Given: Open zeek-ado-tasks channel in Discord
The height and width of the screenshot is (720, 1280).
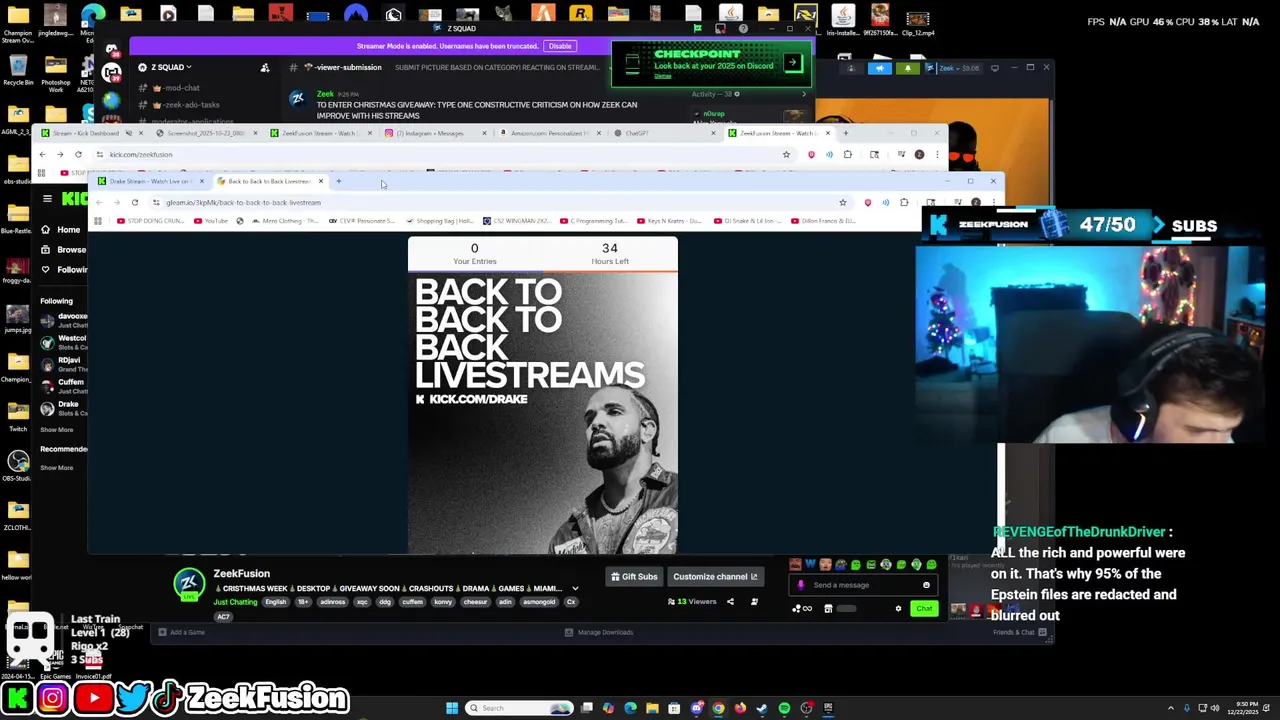Looking at the screenshot, I should [185, 105].
